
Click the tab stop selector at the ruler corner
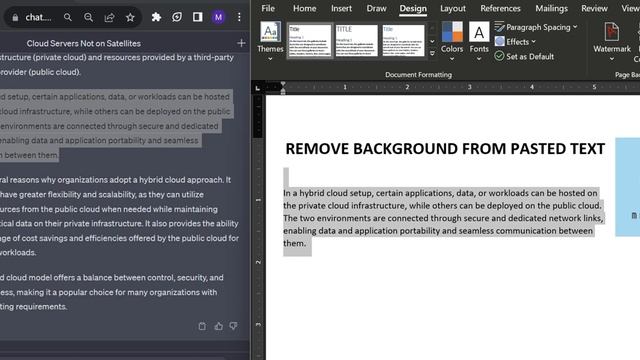click(x=258, y=88)
